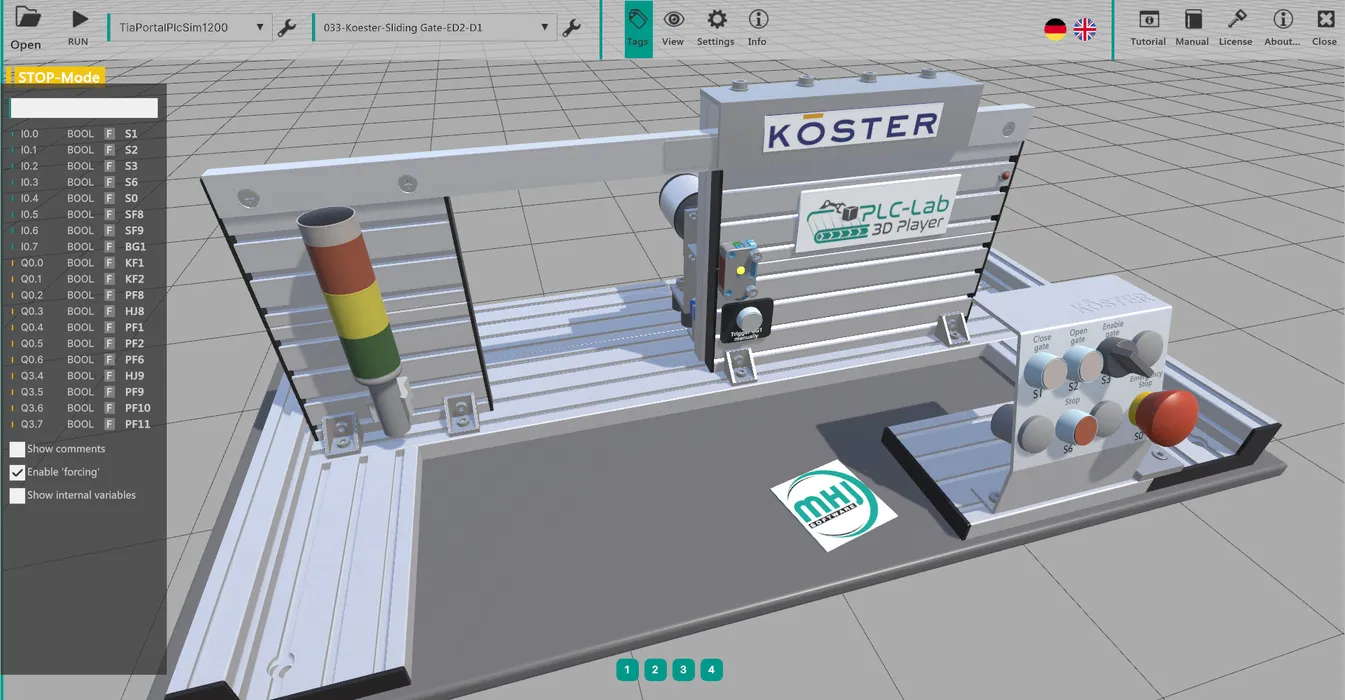Hit the Emergency Stop S0 mushroom button

click(1166, 416)
